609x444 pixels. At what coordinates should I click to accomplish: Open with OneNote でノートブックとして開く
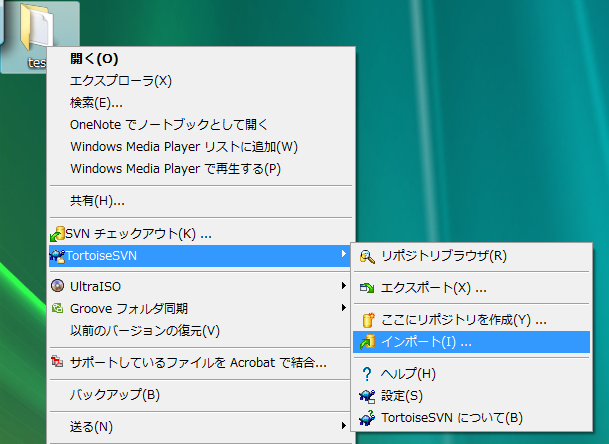click(201, 125)
